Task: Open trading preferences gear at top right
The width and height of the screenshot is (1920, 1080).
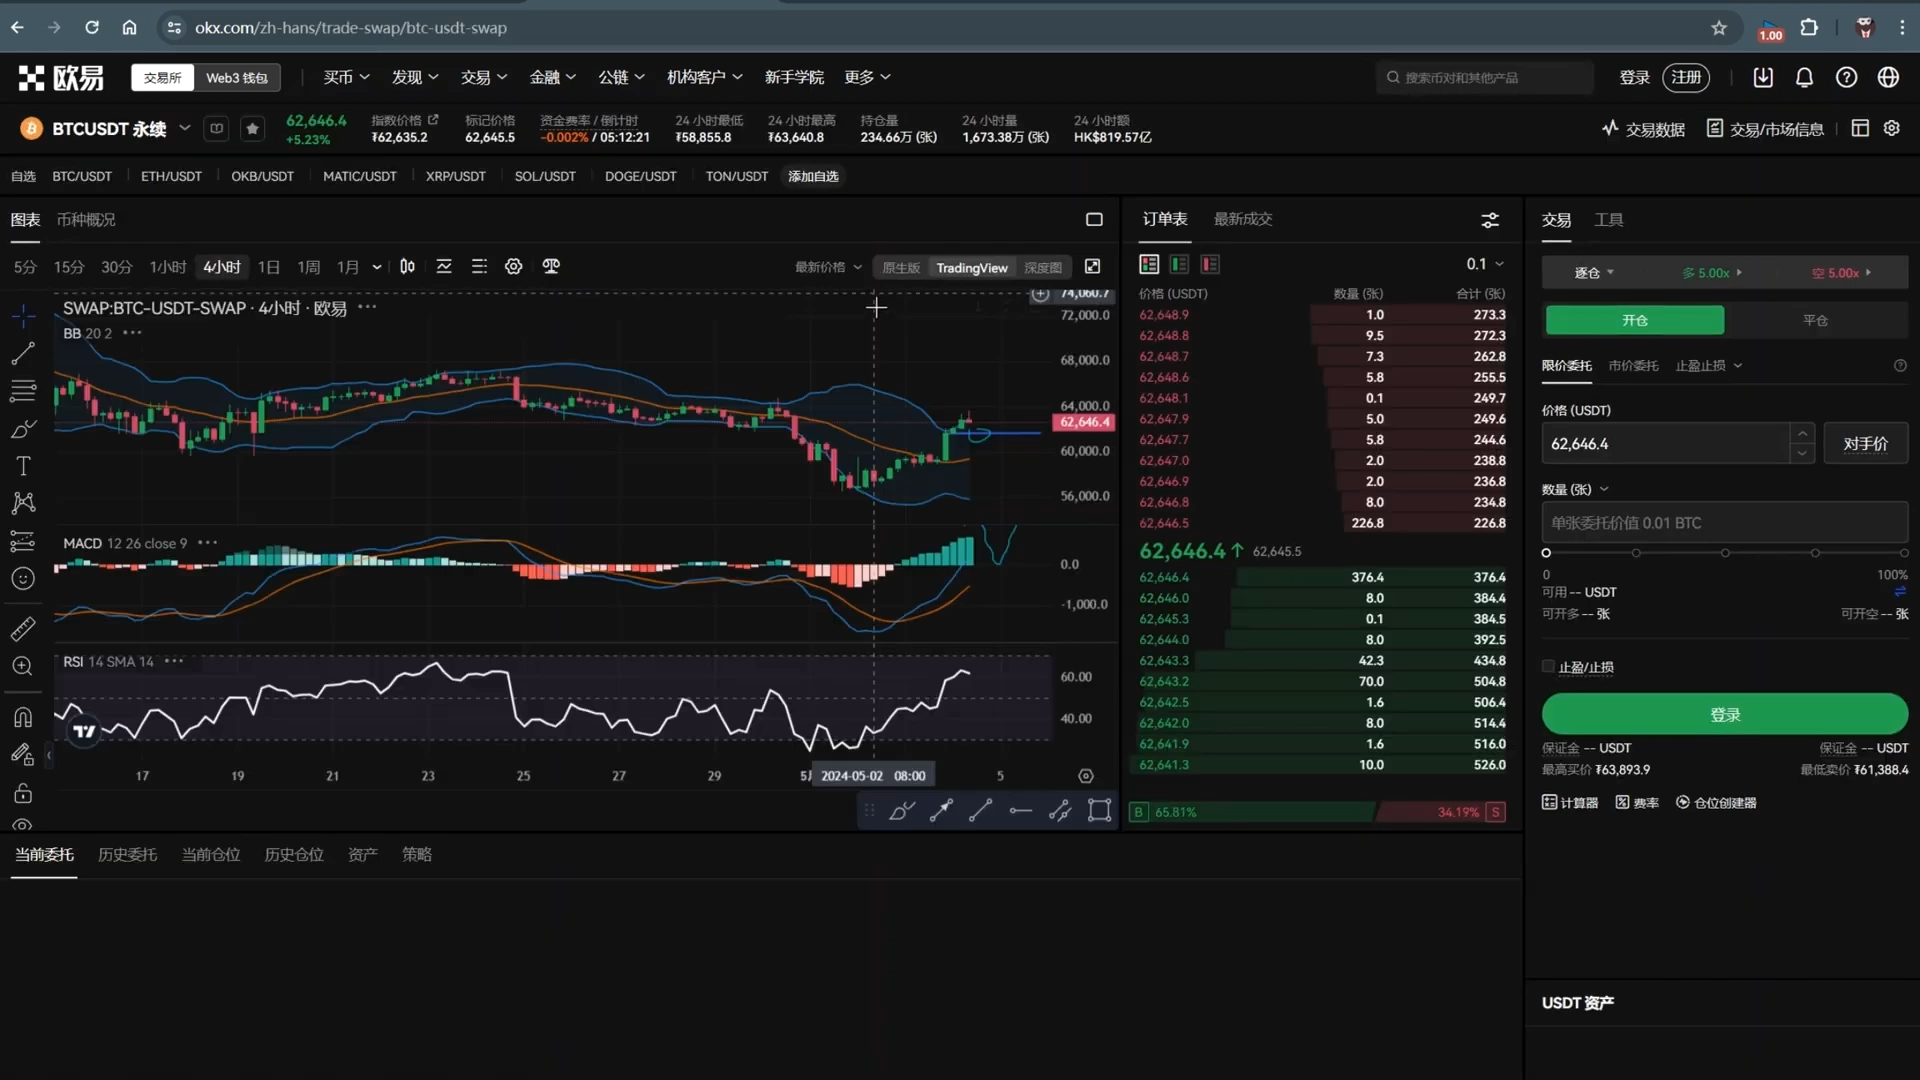Action: 1892,128
